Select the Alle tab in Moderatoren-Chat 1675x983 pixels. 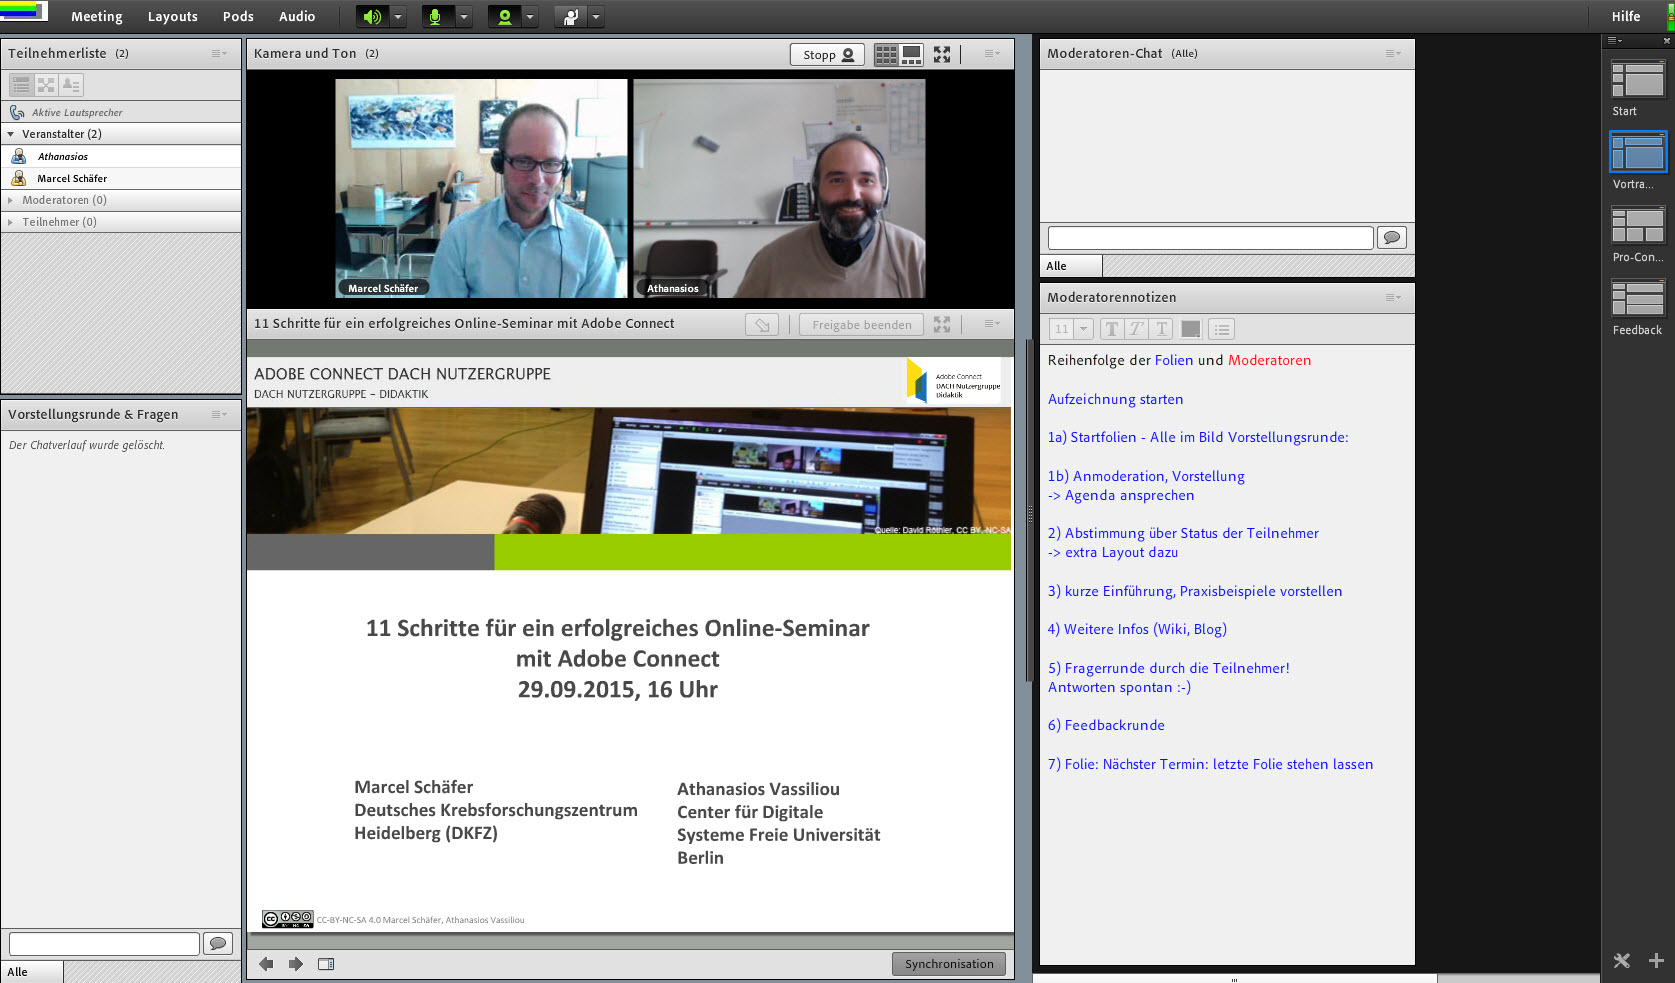(x=1071, y=266)
